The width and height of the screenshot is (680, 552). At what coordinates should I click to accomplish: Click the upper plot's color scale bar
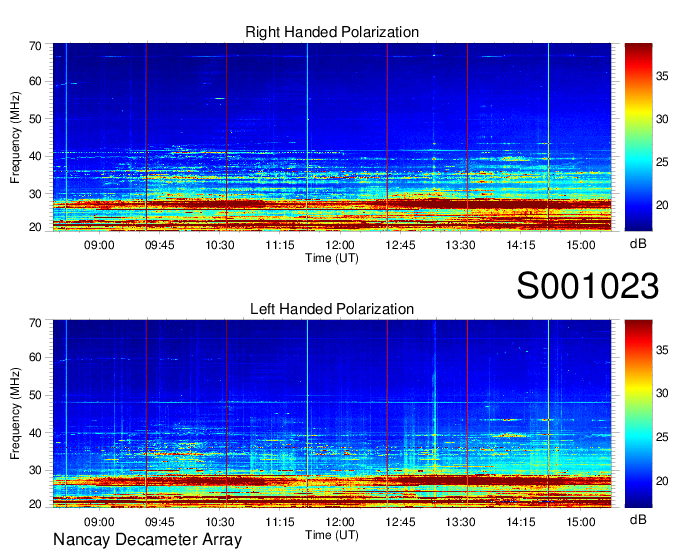(x=638, y=137)
